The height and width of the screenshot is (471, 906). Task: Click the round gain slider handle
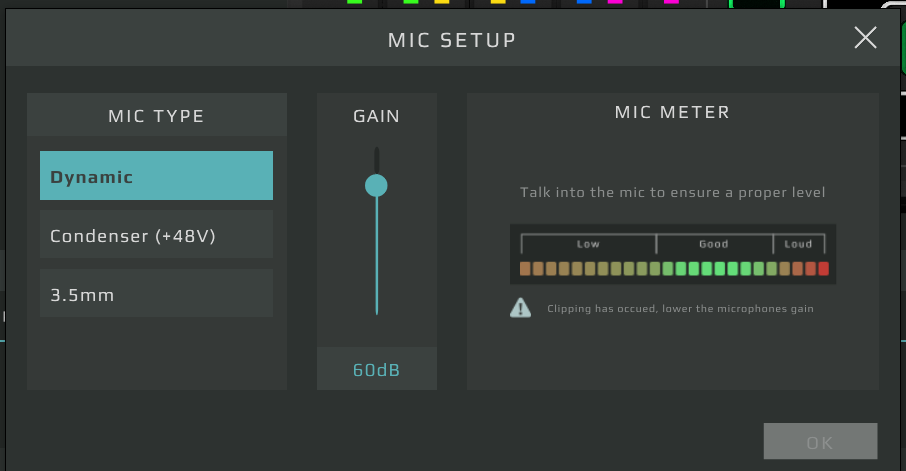[x=376, y=185]
